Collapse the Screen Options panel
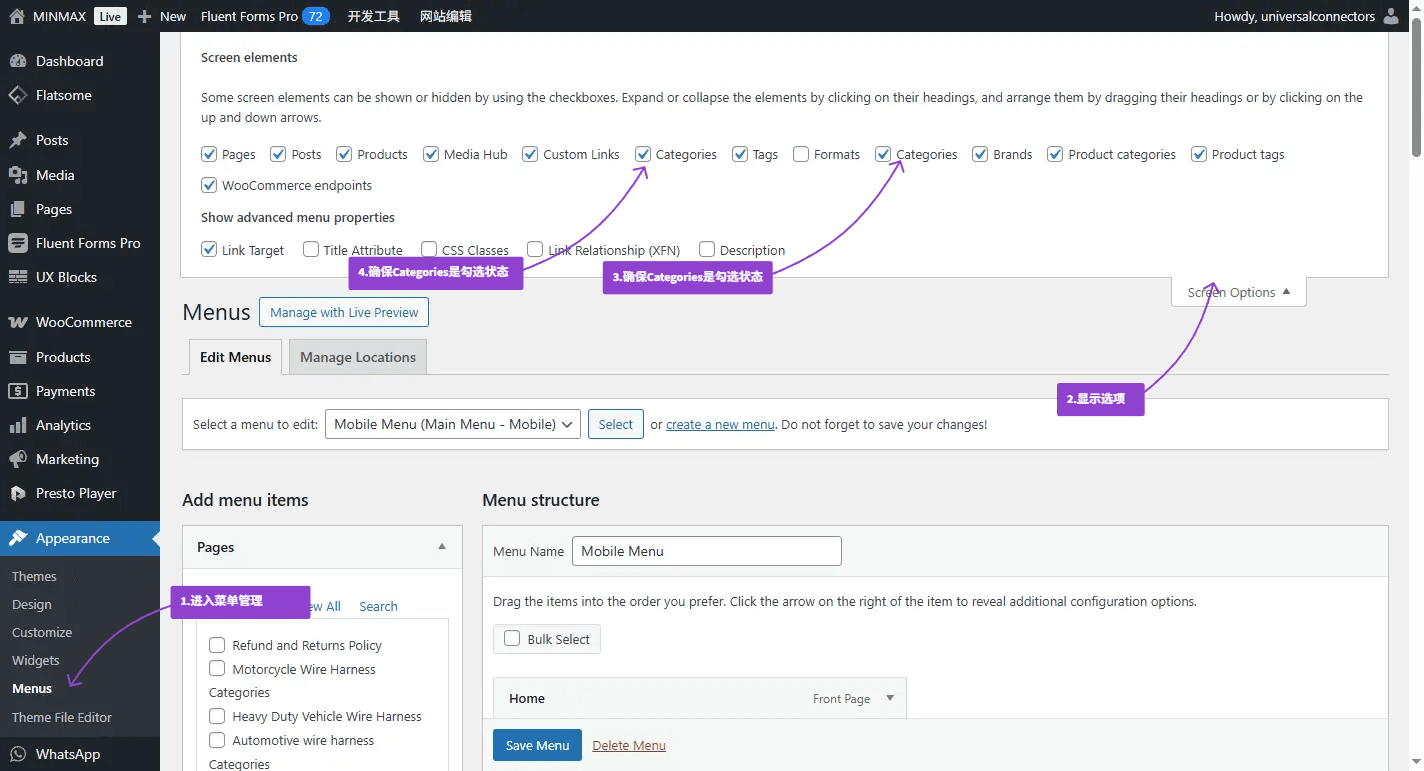 click(1238, 293)
